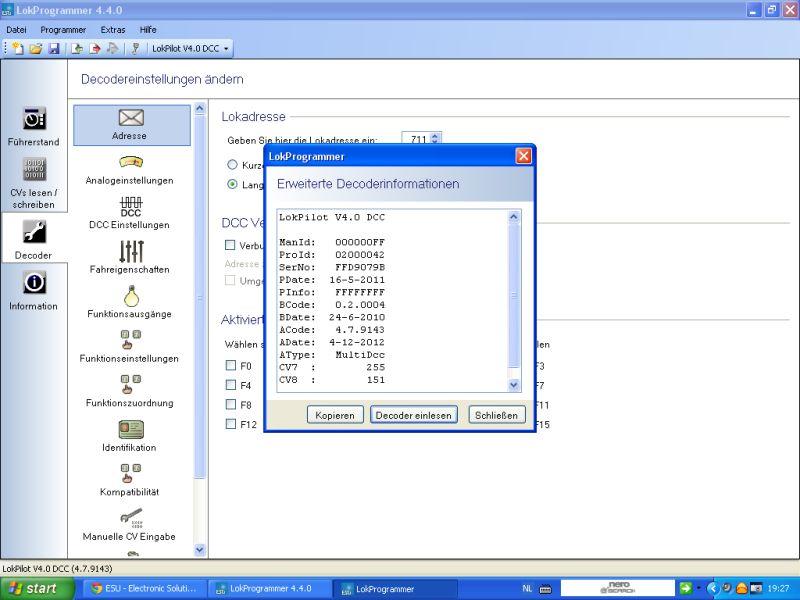Open the Führerstand sidebar section

click(34, 127)
